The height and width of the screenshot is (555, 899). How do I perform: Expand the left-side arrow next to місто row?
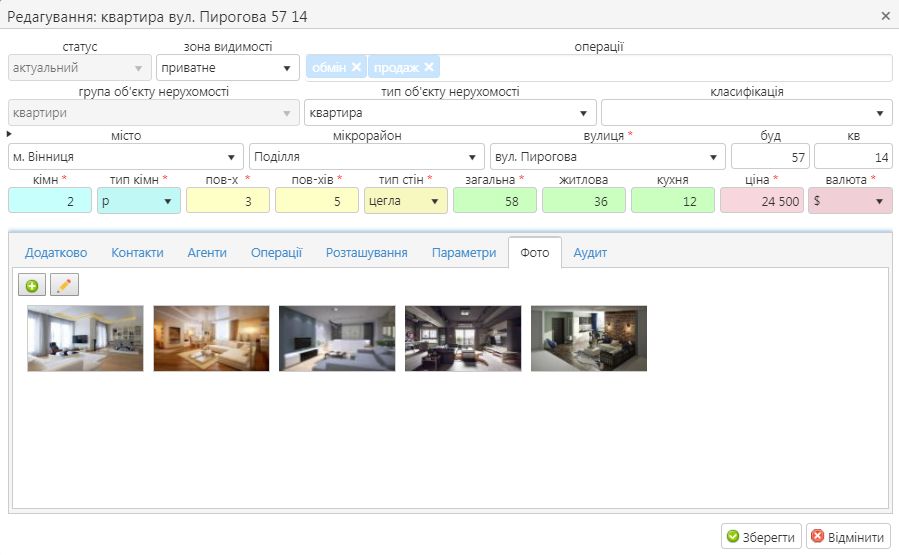coord(9,134)
